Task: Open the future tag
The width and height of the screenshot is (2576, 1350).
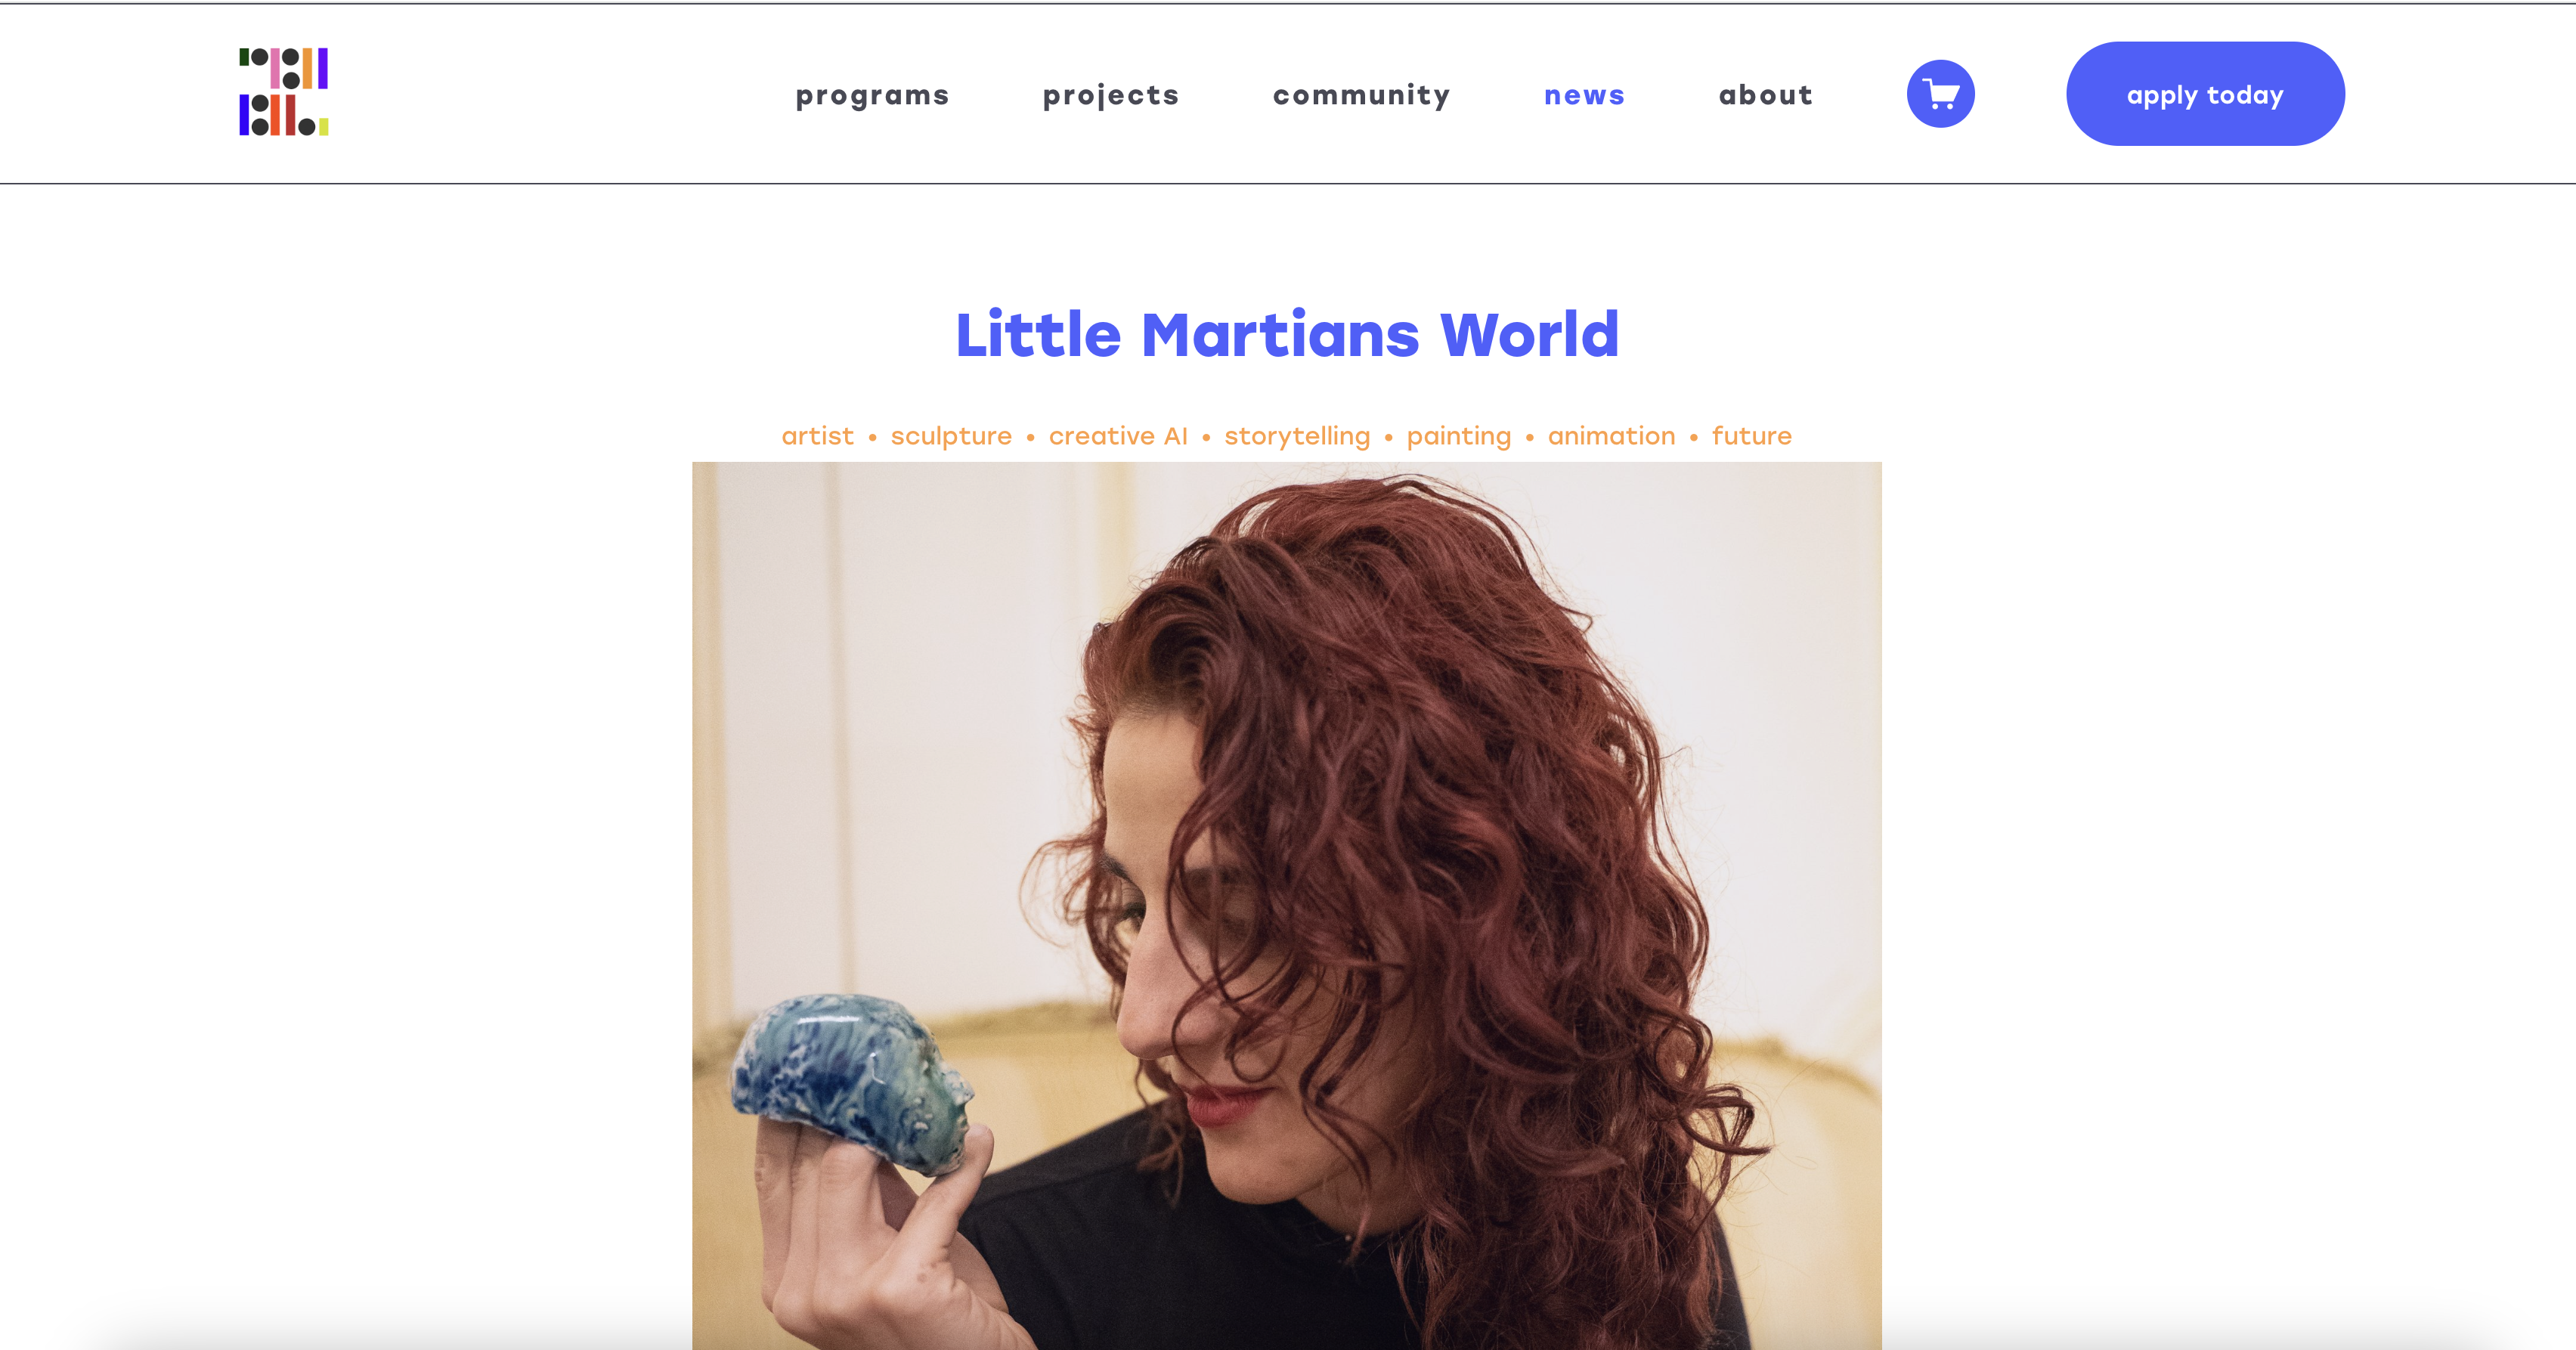Action: point(1751,436)
